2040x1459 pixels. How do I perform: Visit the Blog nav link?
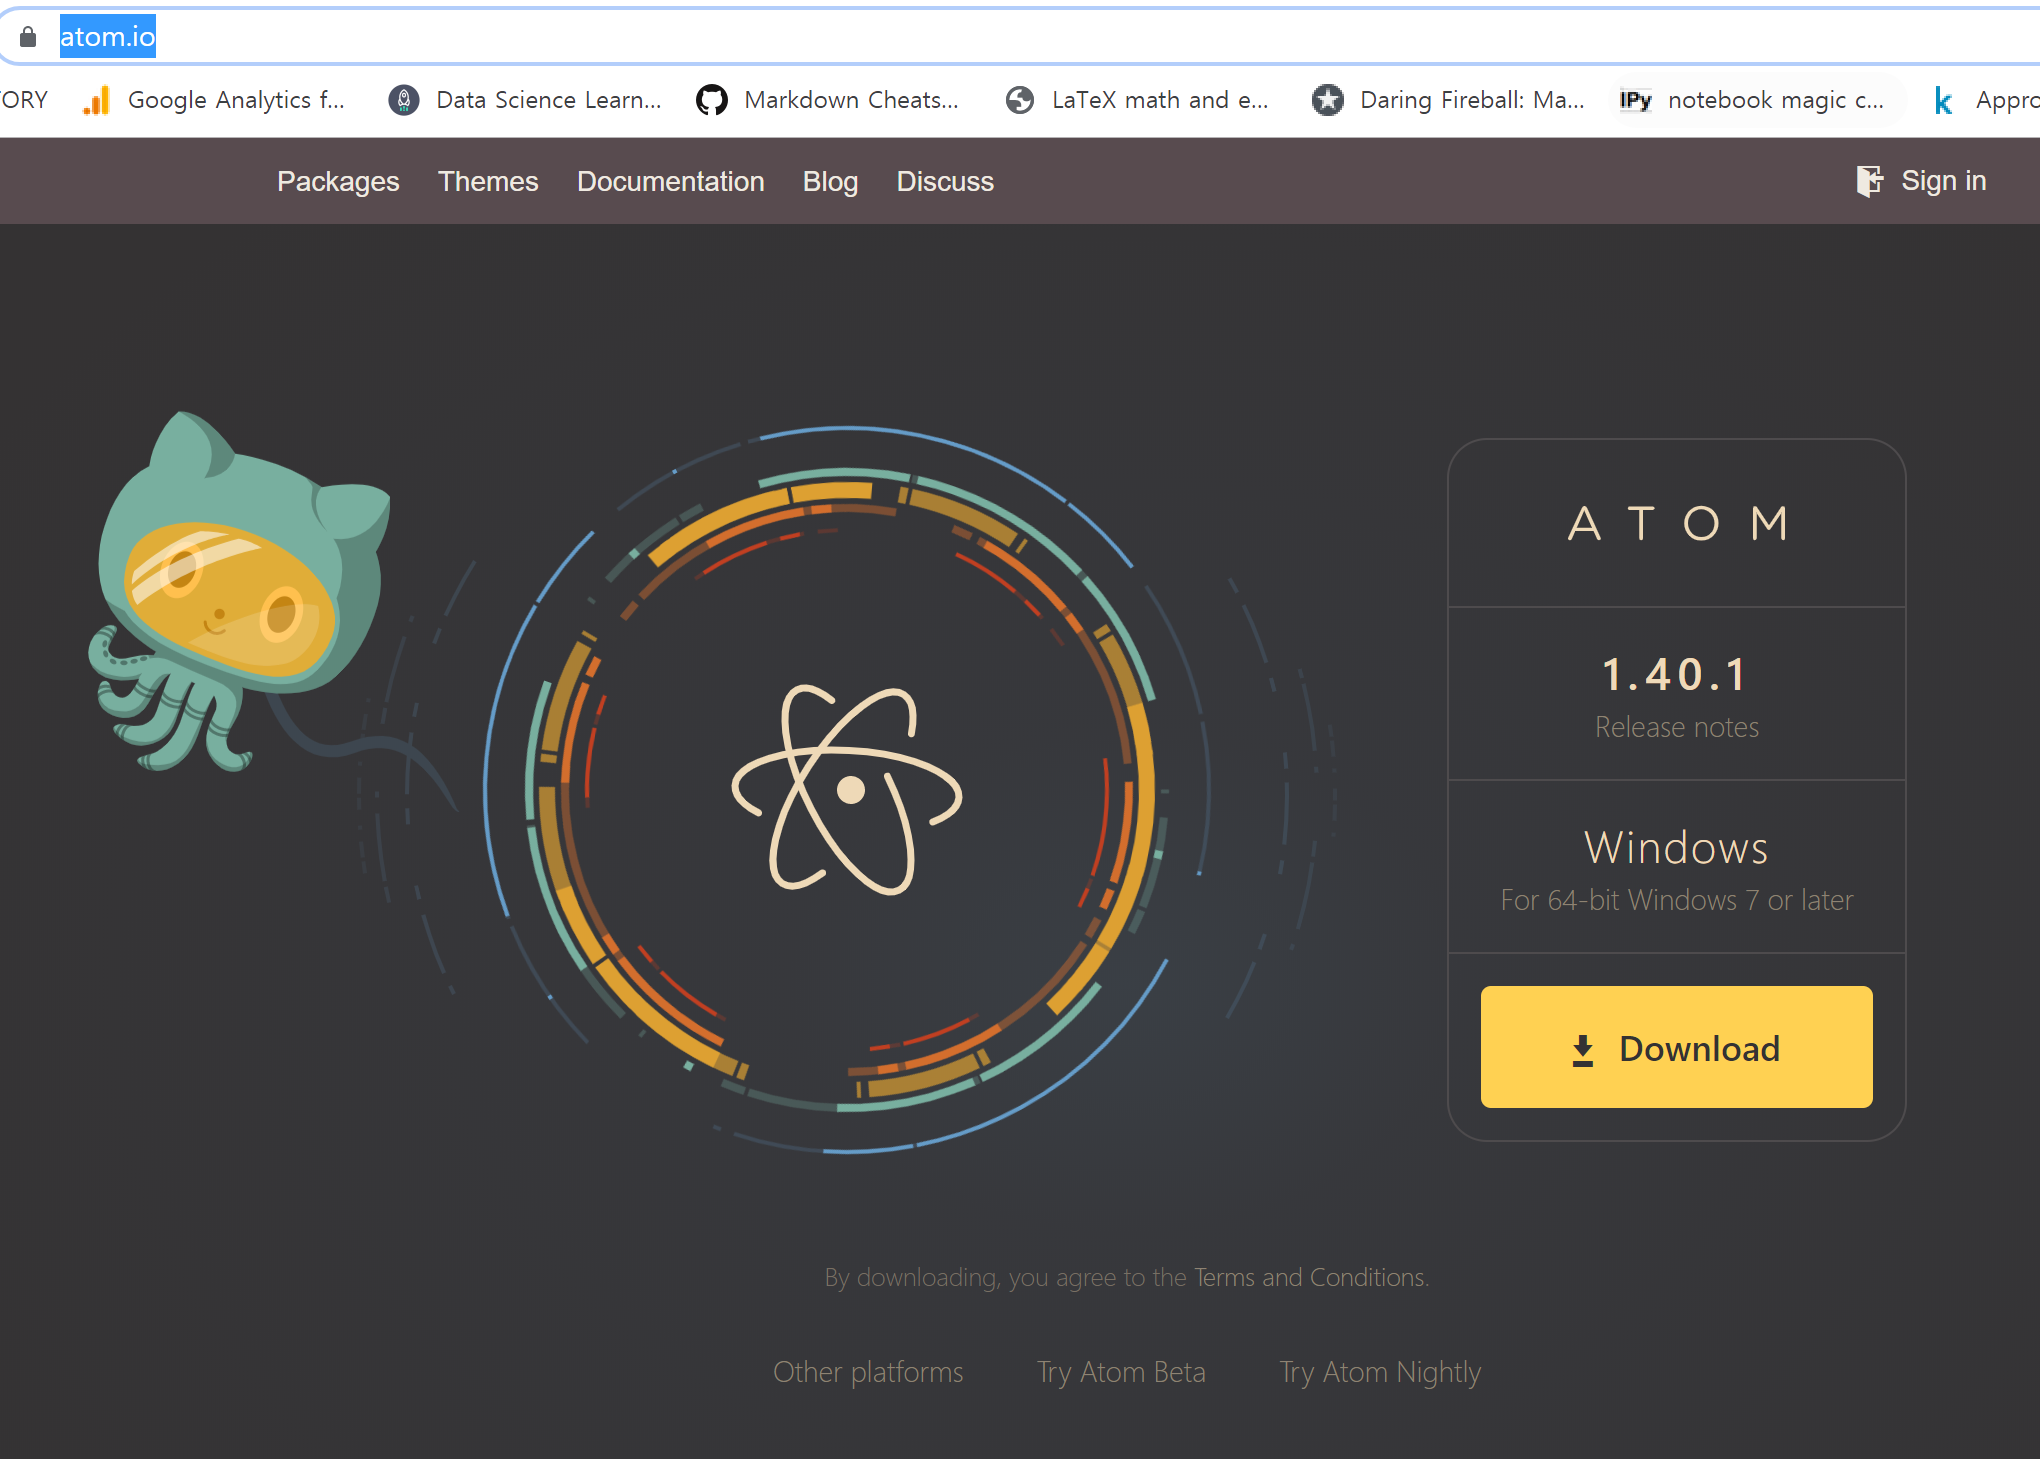point(830,182)
